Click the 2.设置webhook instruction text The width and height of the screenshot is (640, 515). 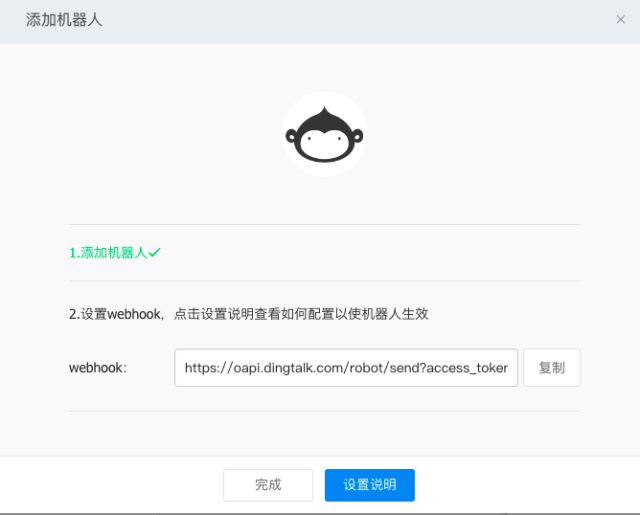248,314
